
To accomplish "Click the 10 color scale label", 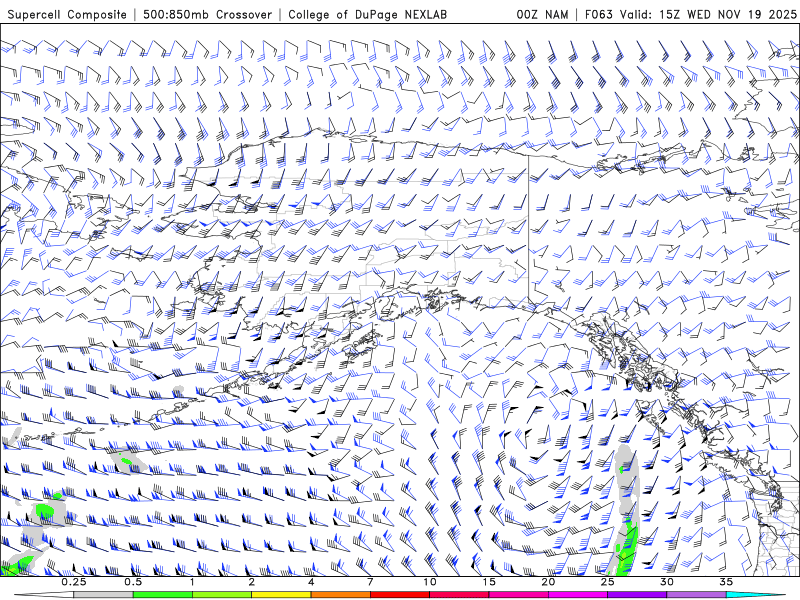I will [x=430, y=582].
